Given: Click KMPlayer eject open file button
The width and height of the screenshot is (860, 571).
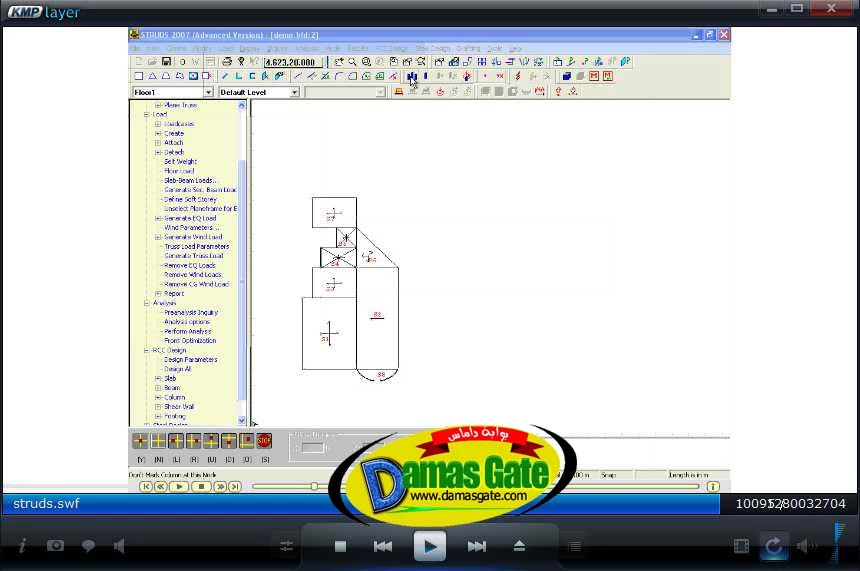Looking at the screenshot, I should click(x=519, y=546).
